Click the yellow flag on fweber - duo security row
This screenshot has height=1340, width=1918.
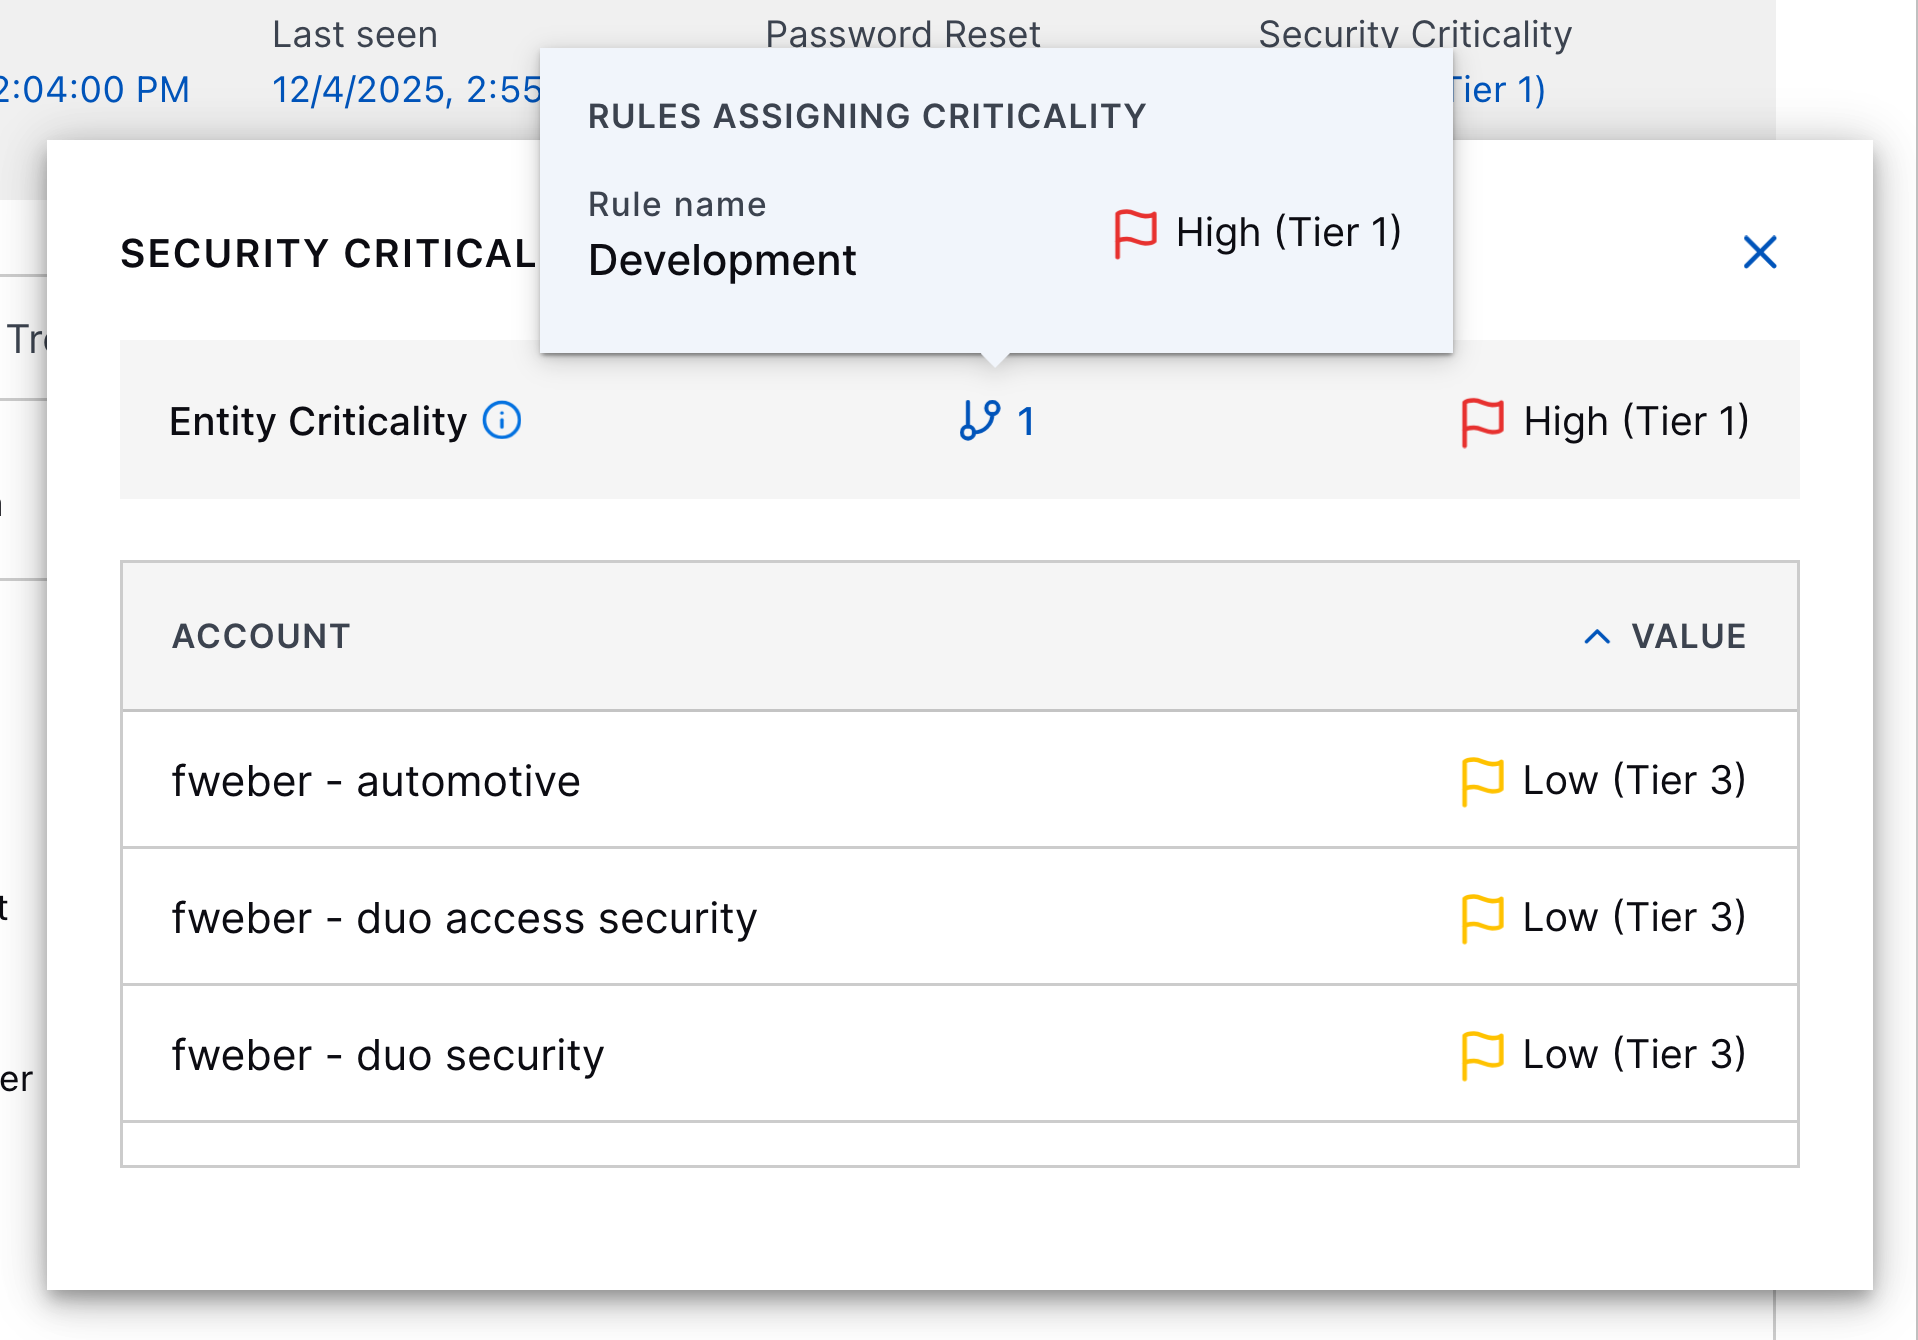pyautogui.click(x=1483, y=1053)
